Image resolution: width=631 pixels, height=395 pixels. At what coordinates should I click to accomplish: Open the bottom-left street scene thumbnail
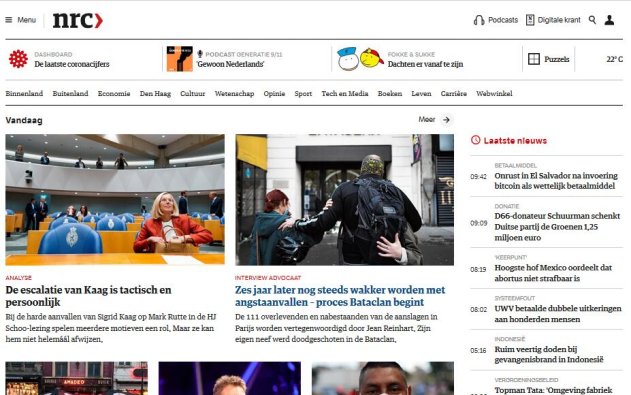76,378
